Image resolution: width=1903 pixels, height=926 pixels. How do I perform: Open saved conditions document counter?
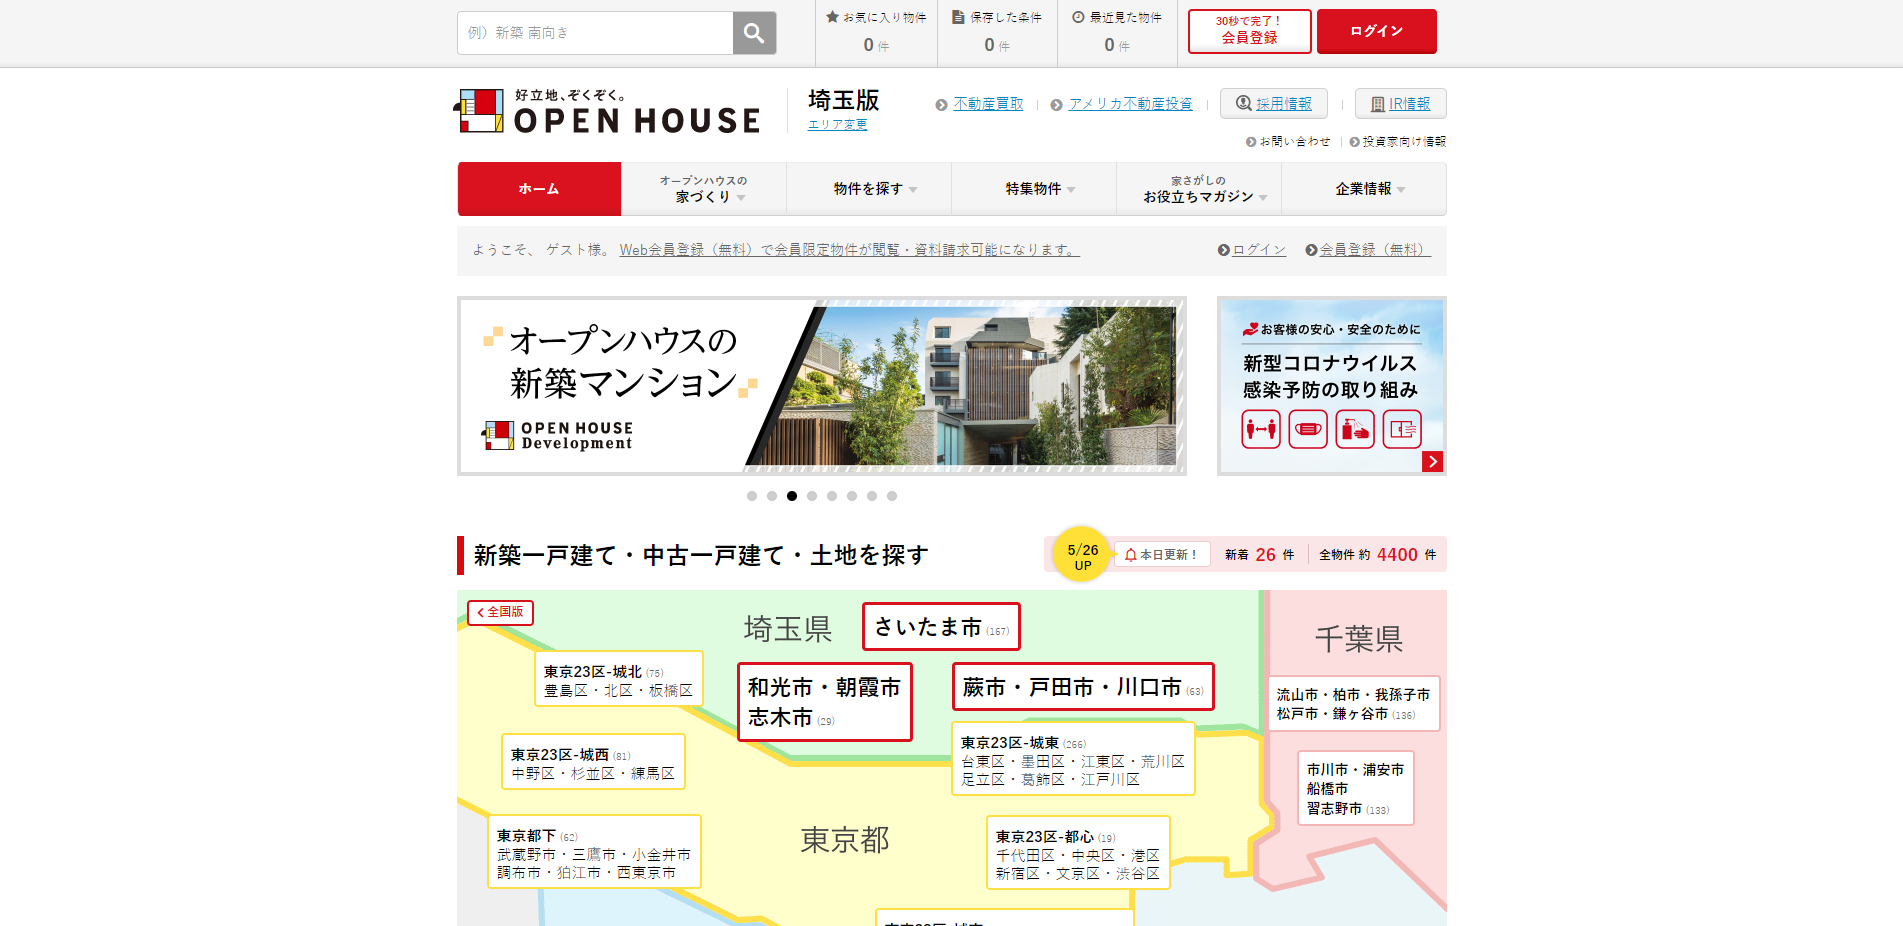click(x=996, y=32)
